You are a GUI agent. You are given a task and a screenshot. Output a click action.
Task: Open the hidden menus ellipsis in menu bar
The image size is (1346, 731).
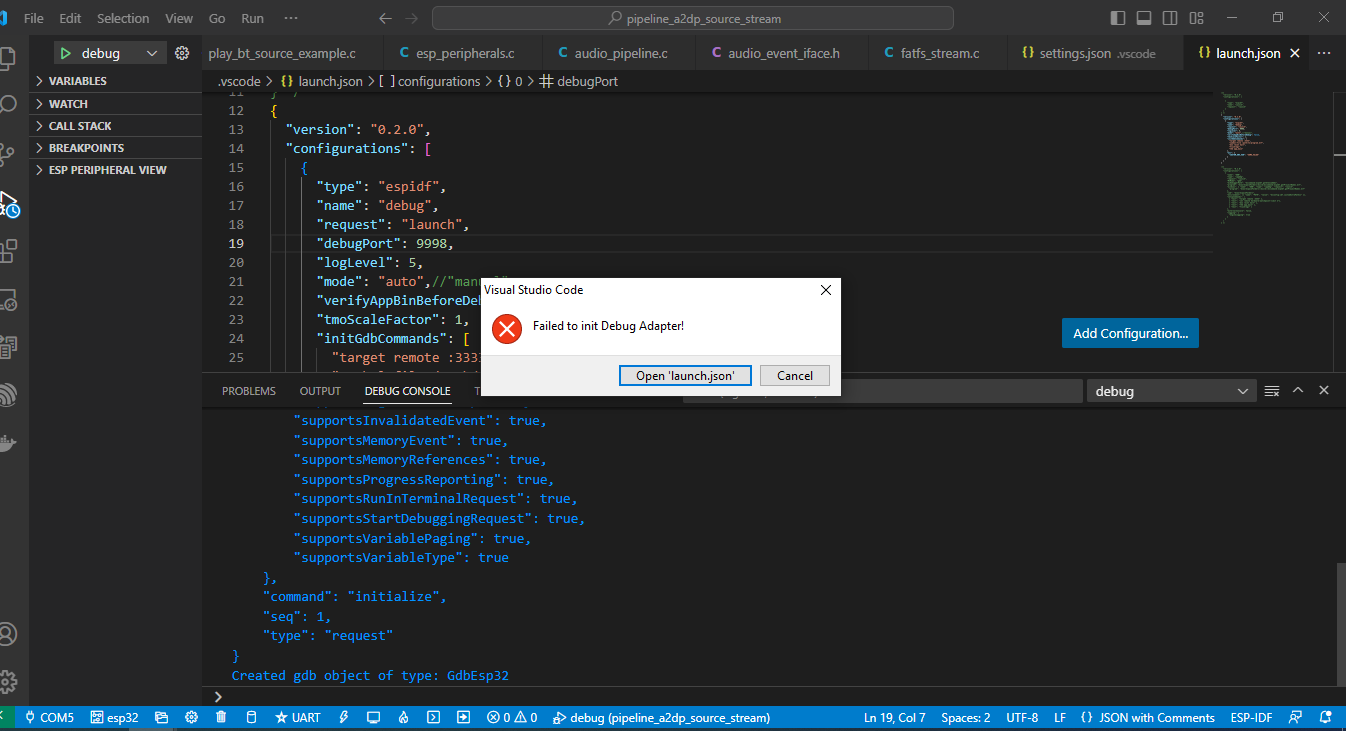[291, 18]
